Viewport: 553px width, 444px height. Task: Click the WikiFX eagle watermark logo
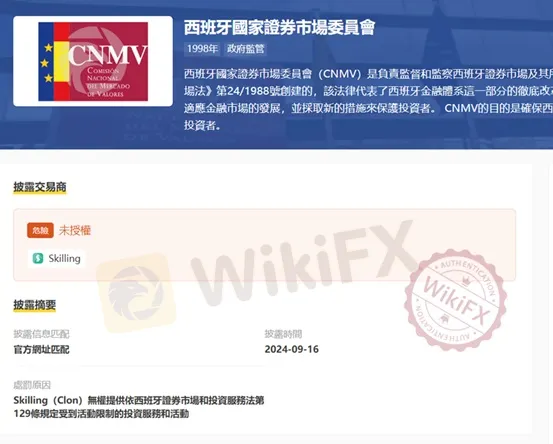136,293
